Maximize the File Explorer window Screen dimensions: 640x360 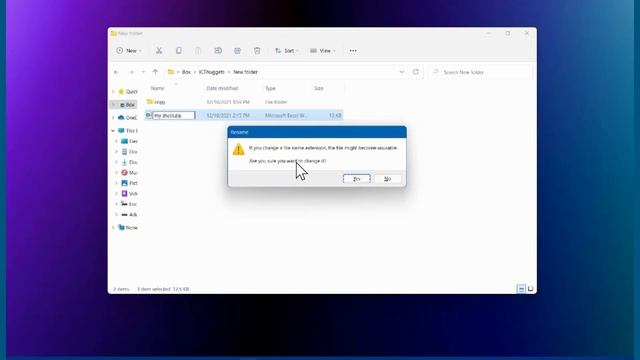tap(508, 33)
